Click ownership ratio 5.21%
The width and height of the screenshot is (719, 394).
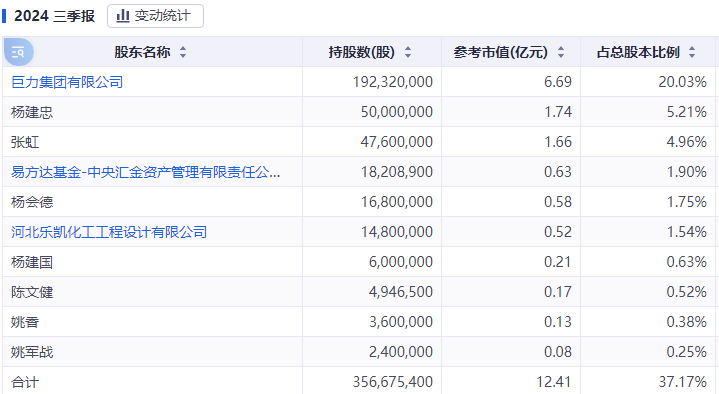[x=686, y=112]
